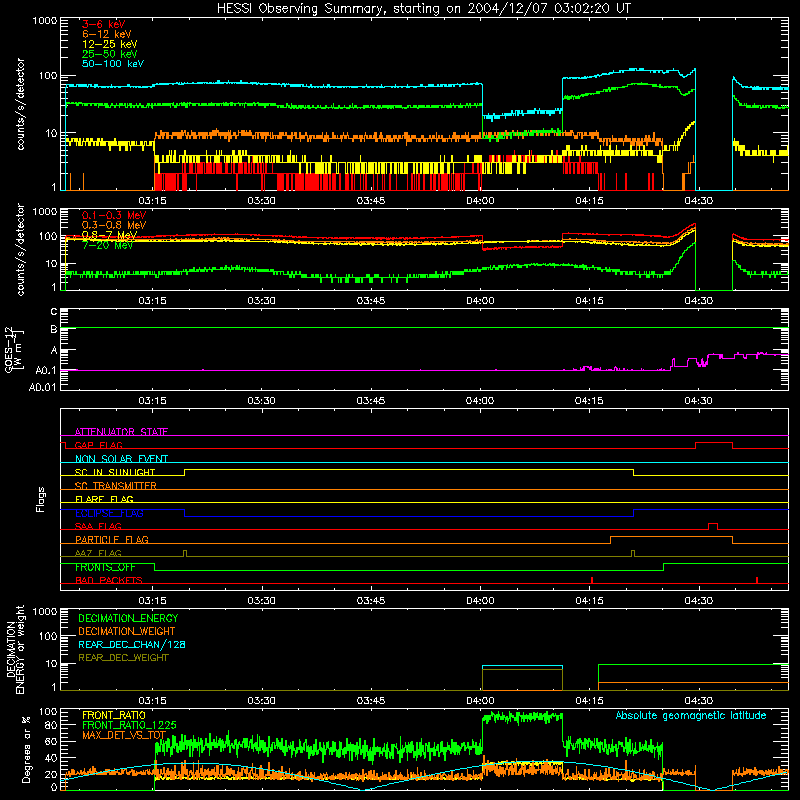Select the yellow 12-25 keV legend label
Image resolution: width=800 pixels, height=800 pixels.
pyautogui.click(x=110, y=44)
